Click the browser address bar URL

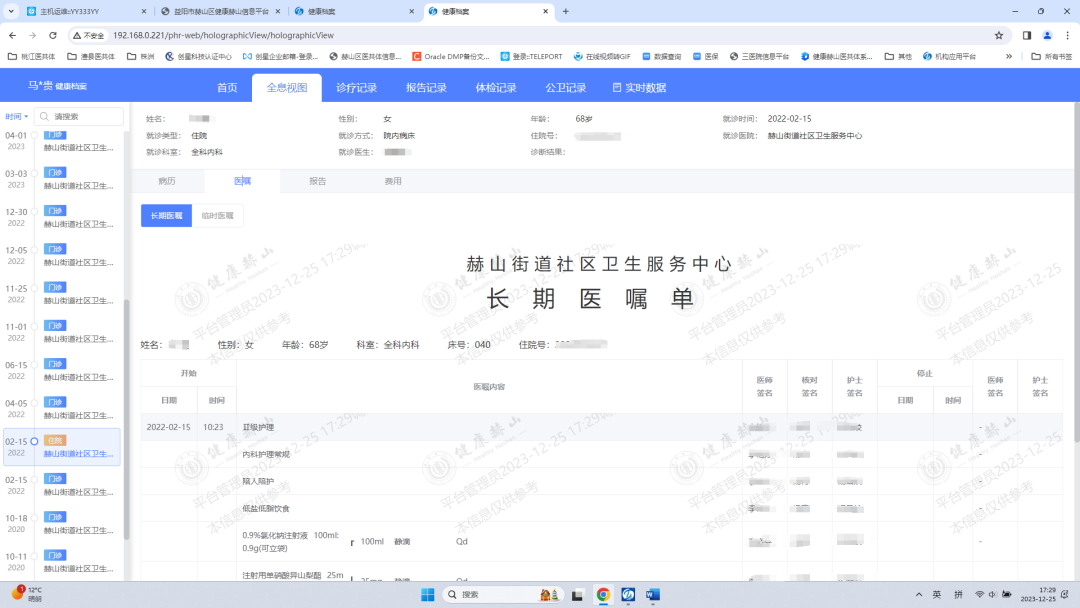point(223,35)
